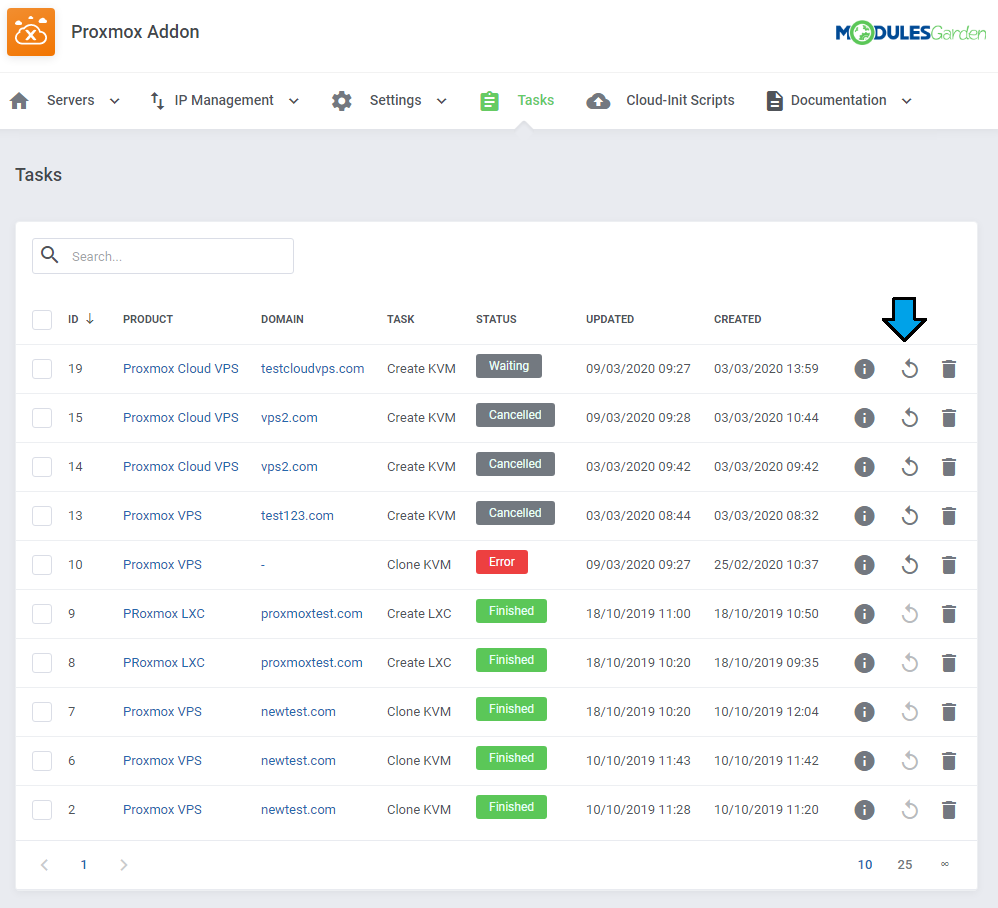The height and width of the screenshot is (908, 998).
Task: Select the checkbox for task ID 14
Action: point(42,467)
